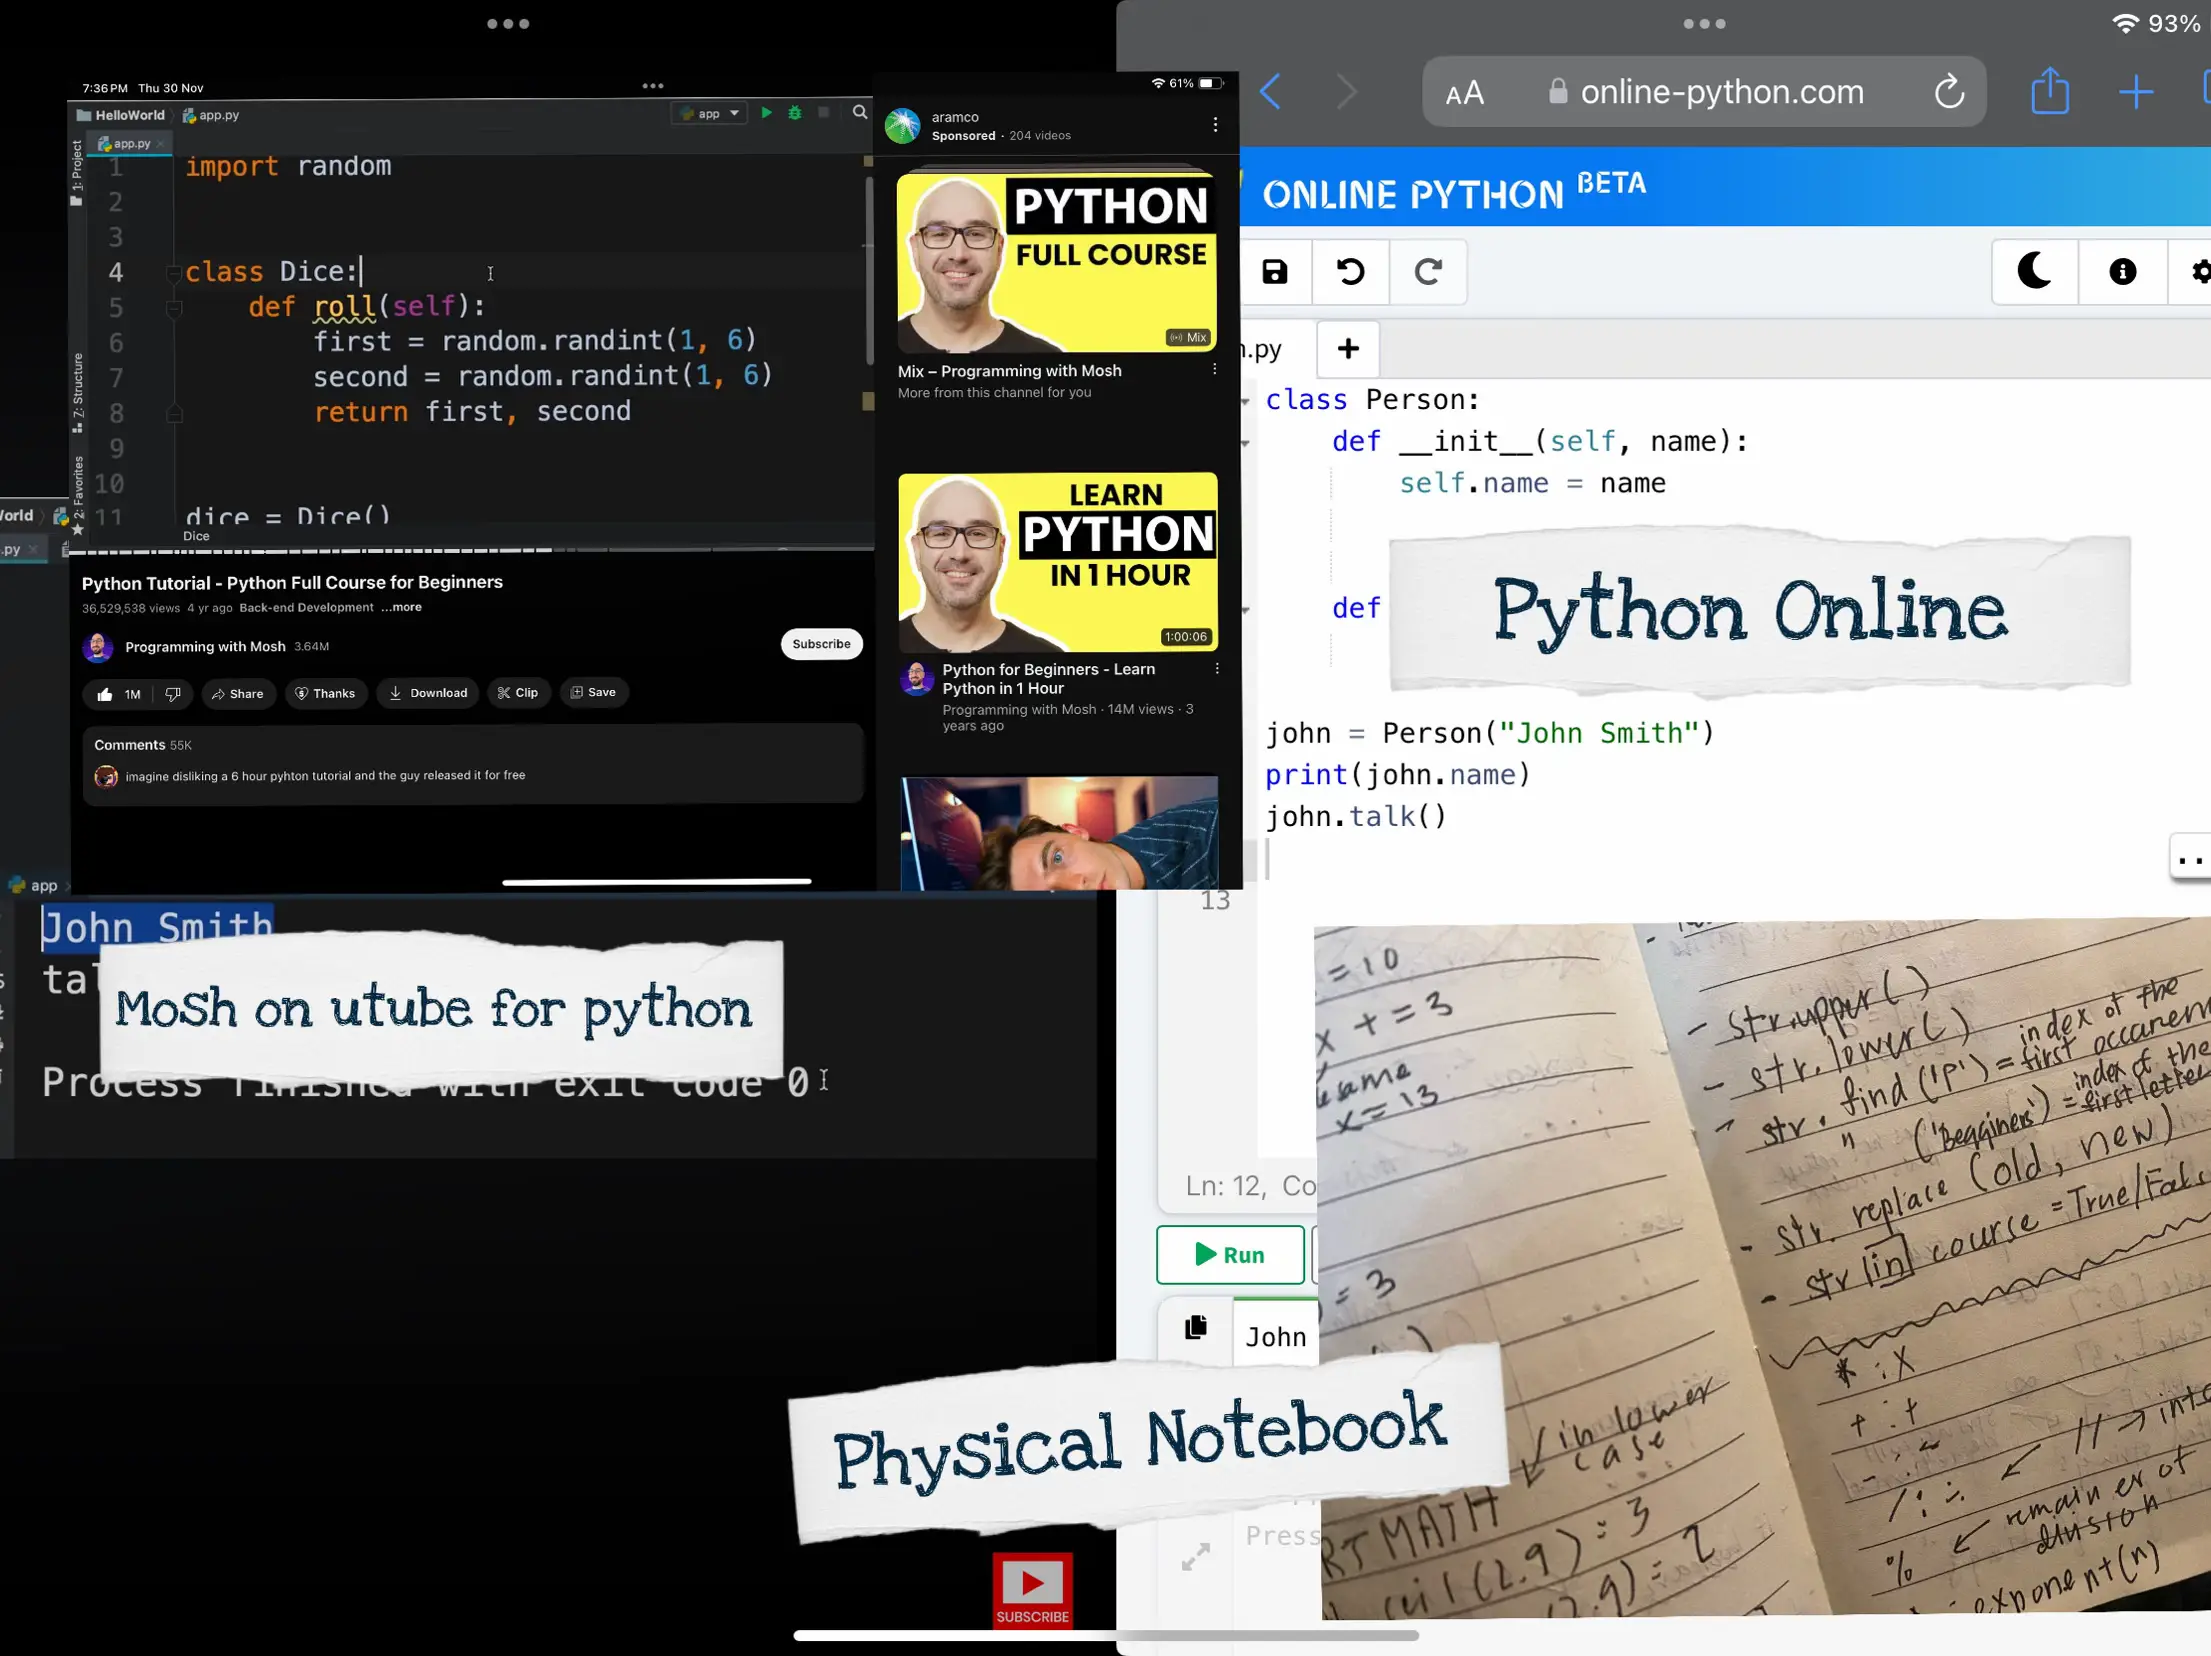The height and width of the screenshot is (1656, 2211).
Task: Open the three-dot menu beside aramco sponsor
Action: coord(1215,125)
